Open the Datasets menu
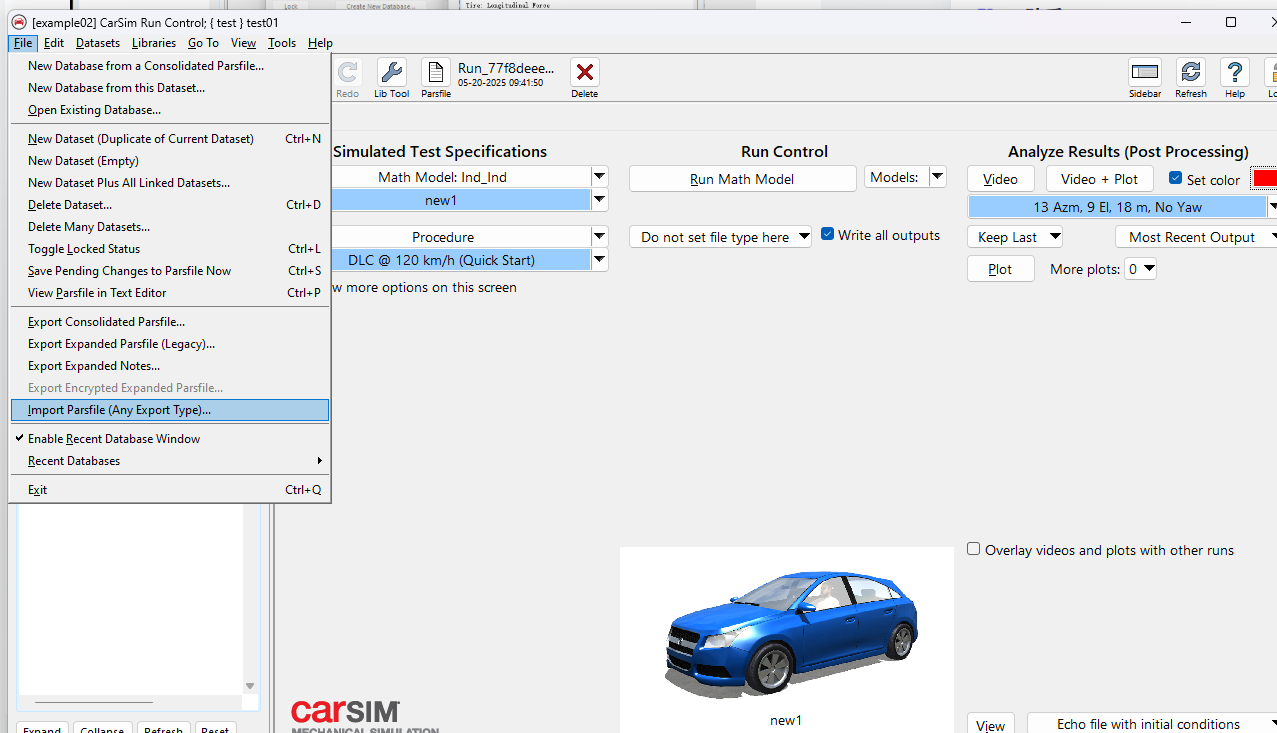 [x=98, y=43]
